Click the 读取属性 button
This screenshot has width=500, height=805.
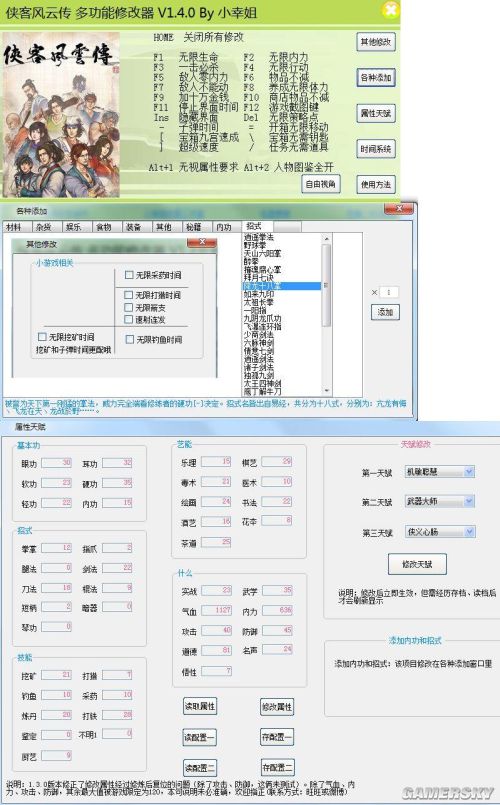pyautogui.click(x=200, y=706)
